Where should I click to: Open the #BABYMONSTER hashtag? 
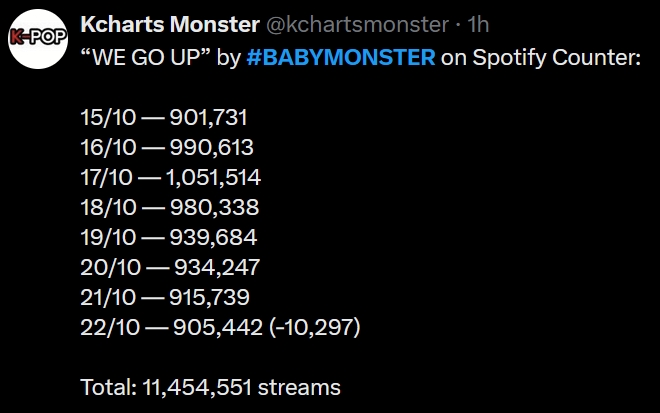[x=342, y=56]
